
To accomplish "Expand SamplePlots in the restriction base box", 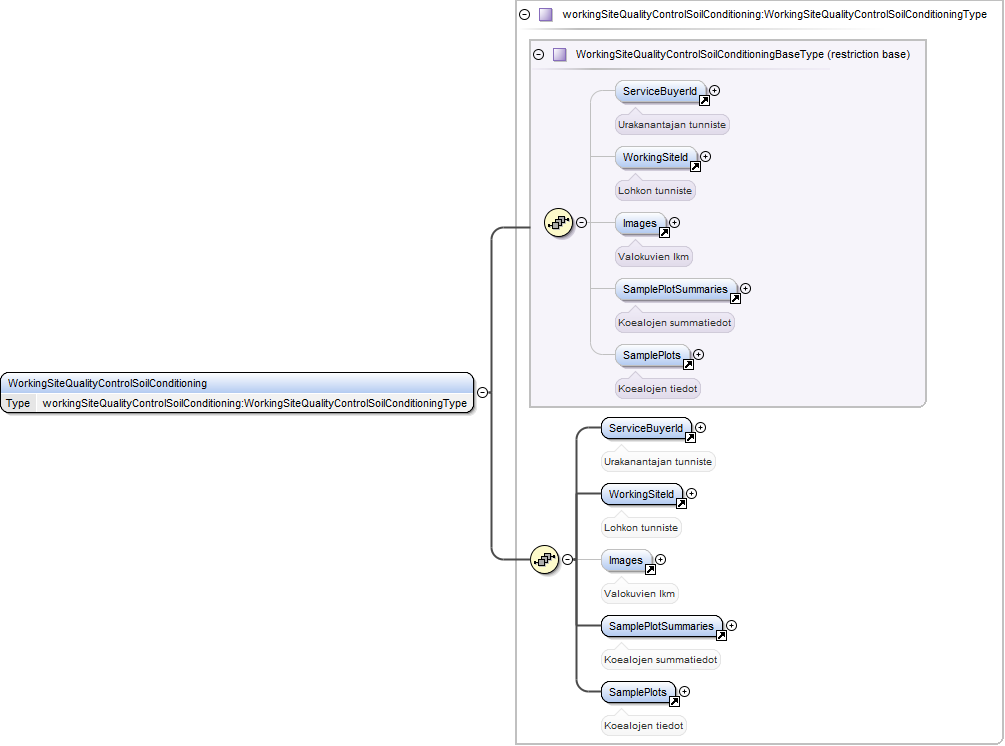I will [699, 354].
